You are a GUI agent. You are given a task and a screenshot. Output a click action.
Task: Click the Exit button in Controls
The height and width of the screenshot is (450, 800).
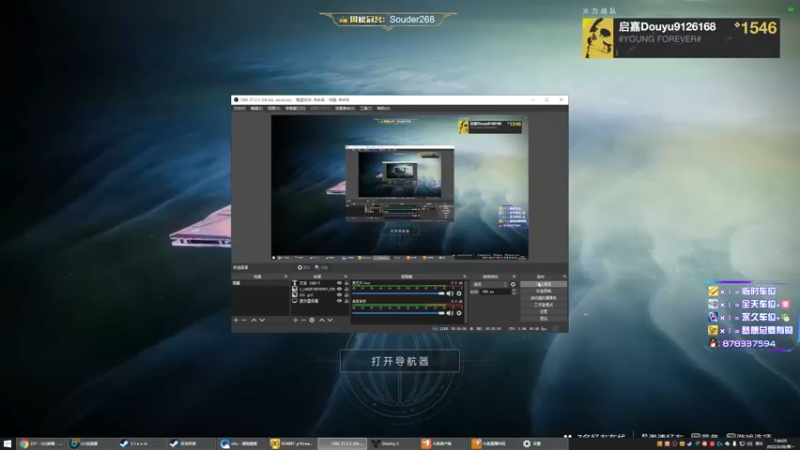coord(543,318)
